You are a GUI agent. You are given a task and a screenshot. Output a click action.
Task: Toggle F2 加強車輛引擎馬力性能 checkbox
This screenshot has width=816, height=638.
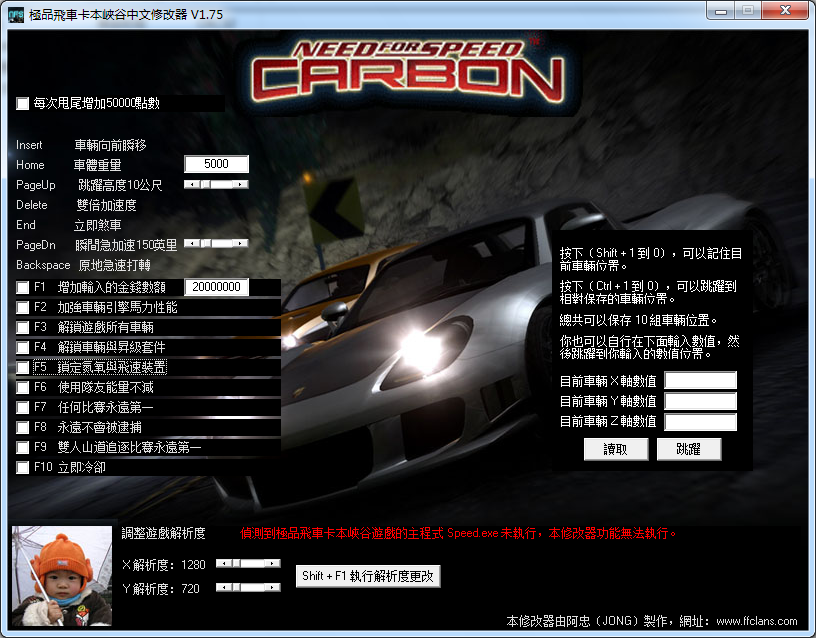coord(22,308)
